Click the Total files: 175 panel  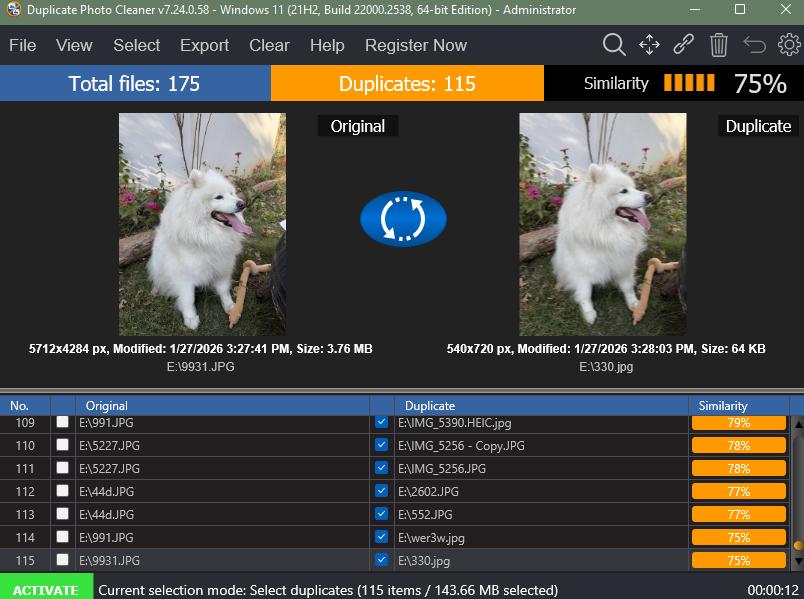135,83
